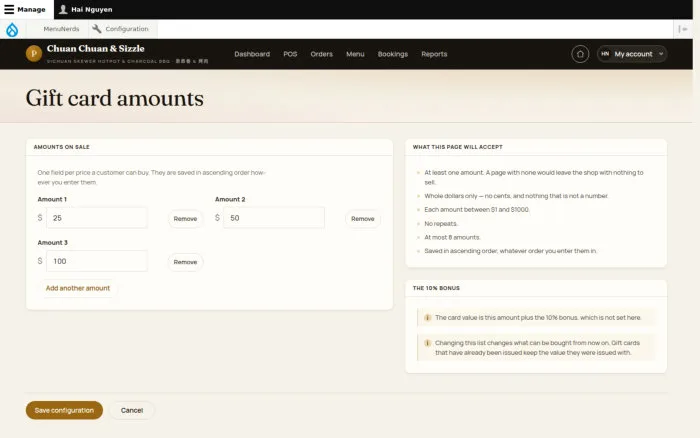Expand the My account dropdown
Screen dimensions: 700x438
(632, 54)
